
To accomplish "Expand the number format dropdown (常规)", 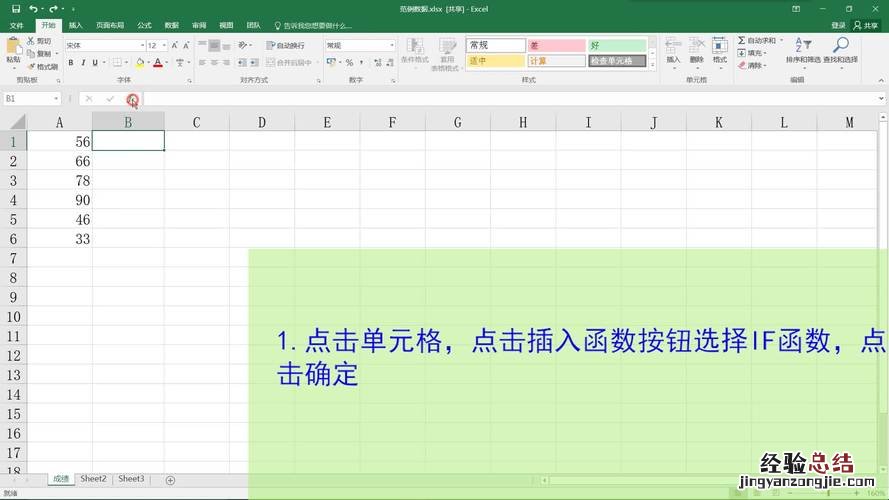I will click(391, 46).
